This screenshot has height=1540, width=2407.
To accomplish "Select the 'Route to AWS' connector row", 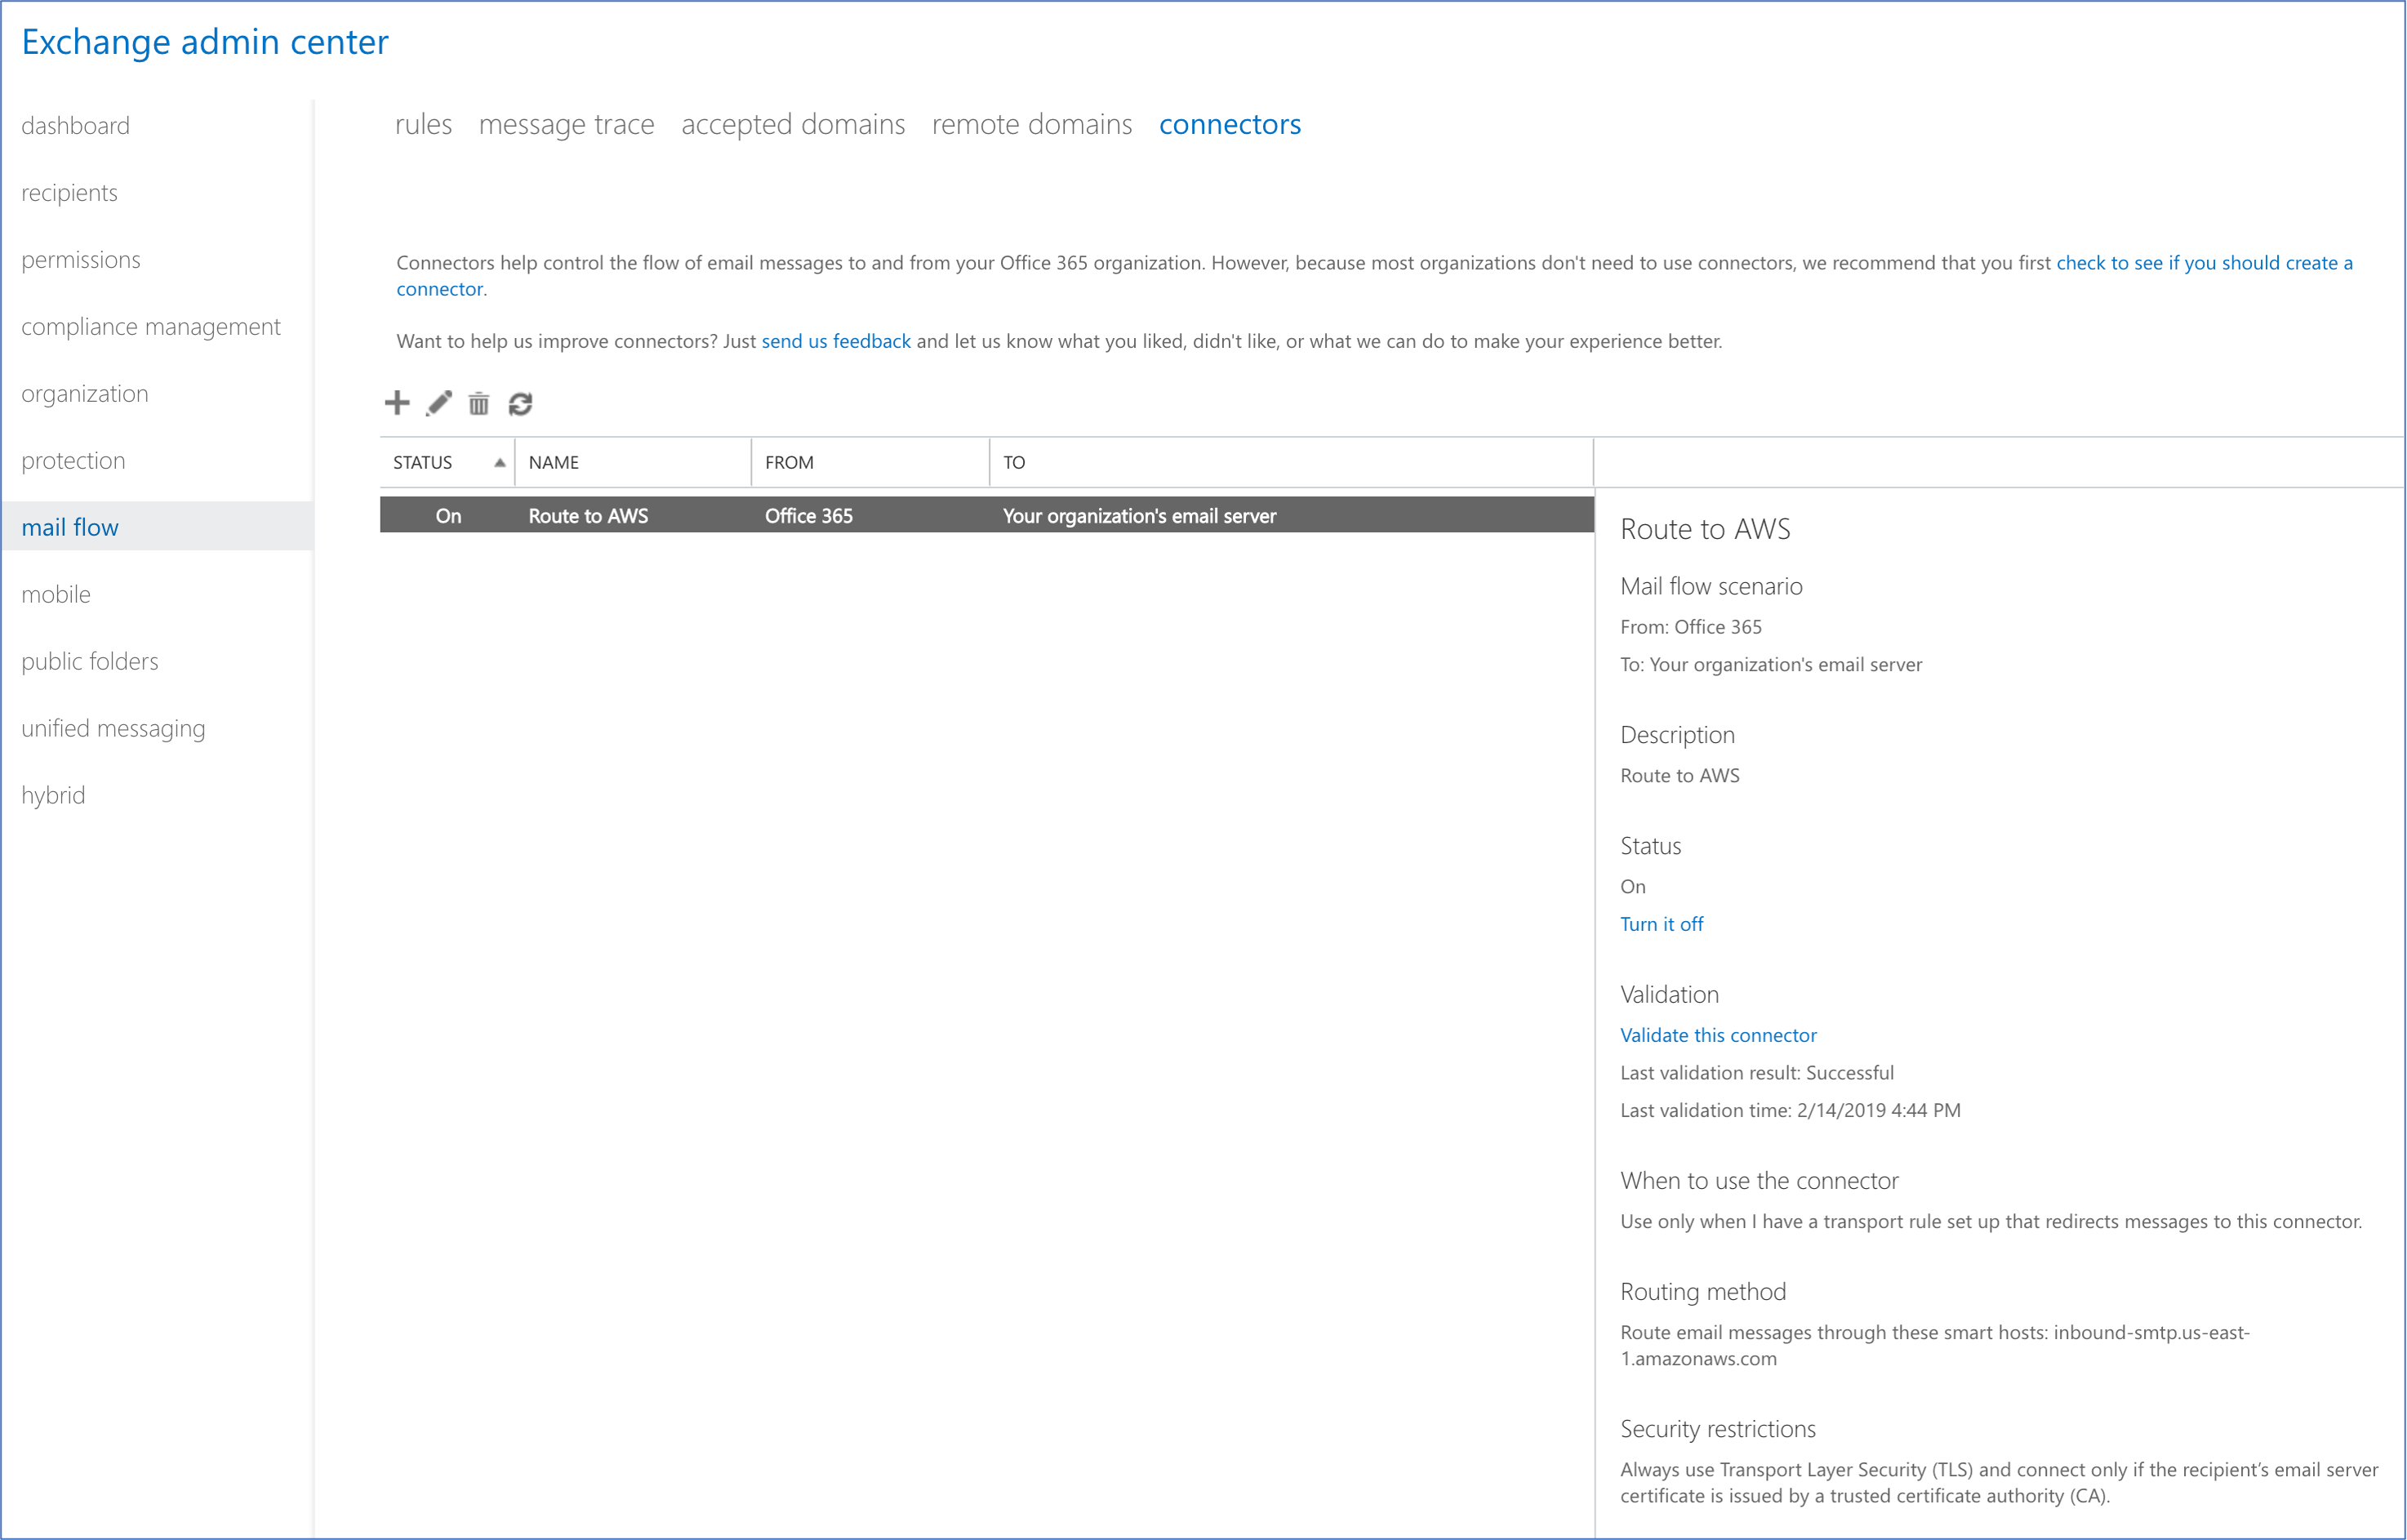I will click(986, 516).
